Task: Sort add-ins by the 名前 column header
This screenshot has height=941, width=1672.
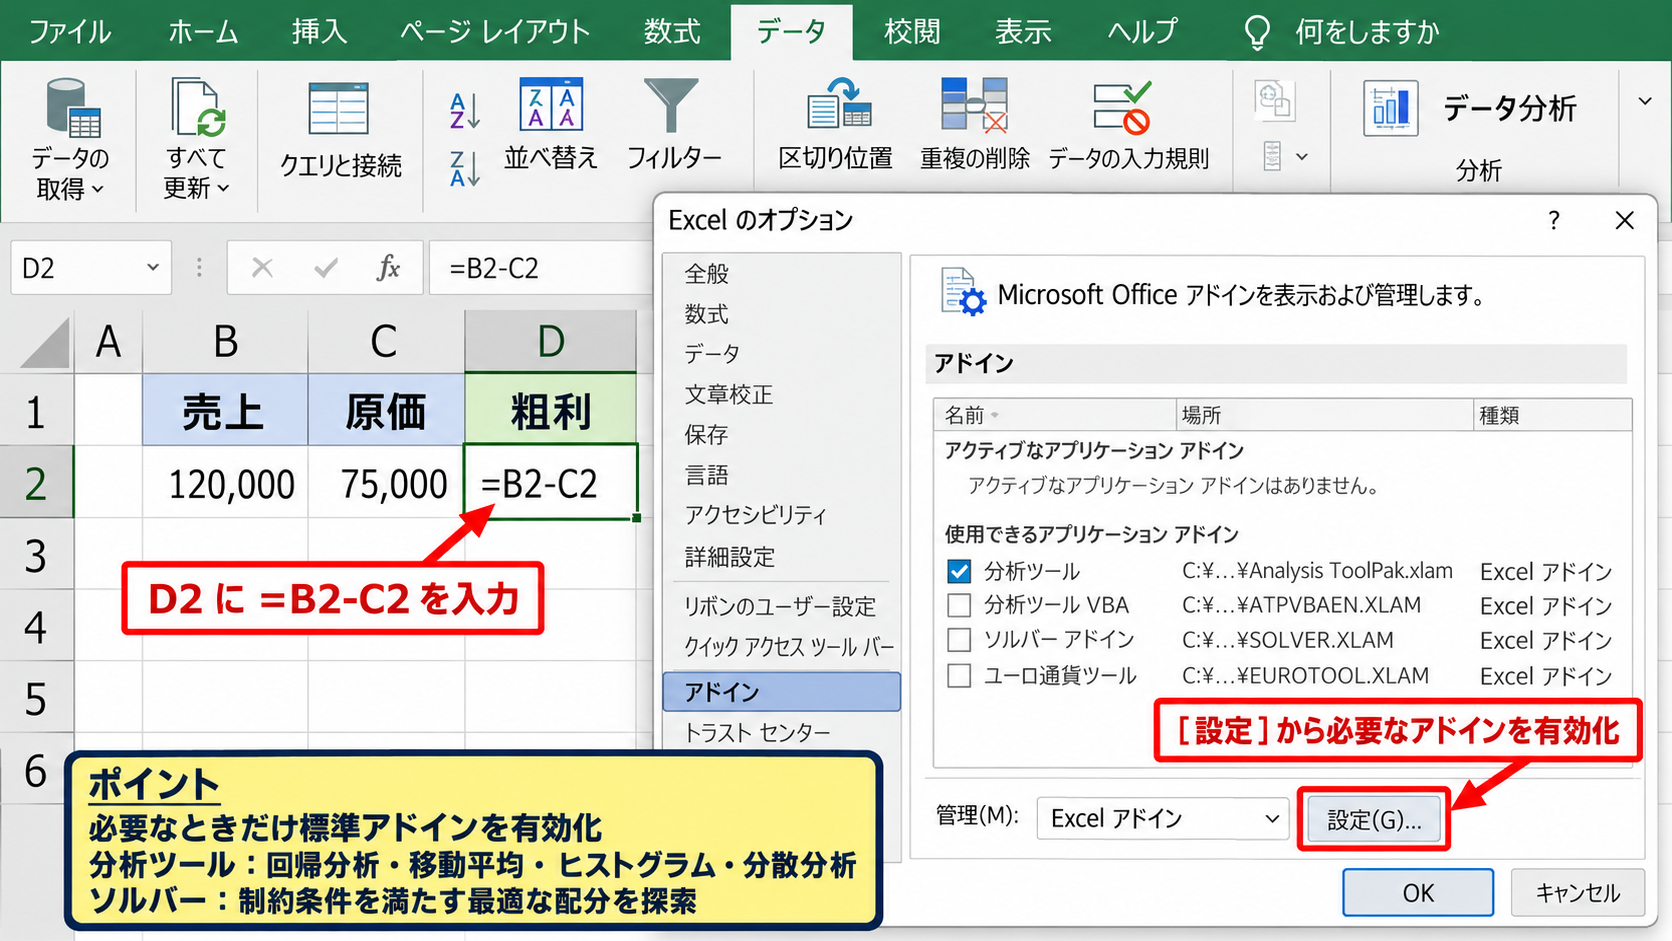Action: click(x=1055, y=415)
